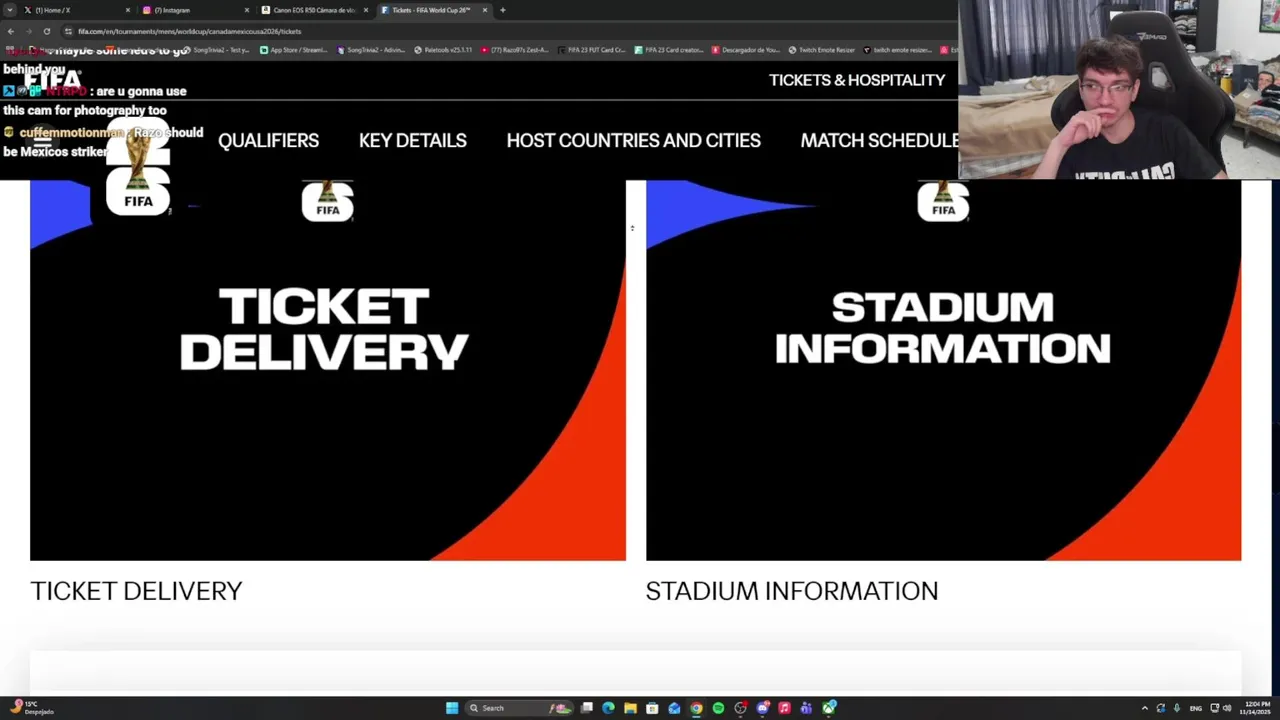1280x720 pixels.
Task: Launch Microsoft Edge from the taskbar
Action: click(608, 708)
